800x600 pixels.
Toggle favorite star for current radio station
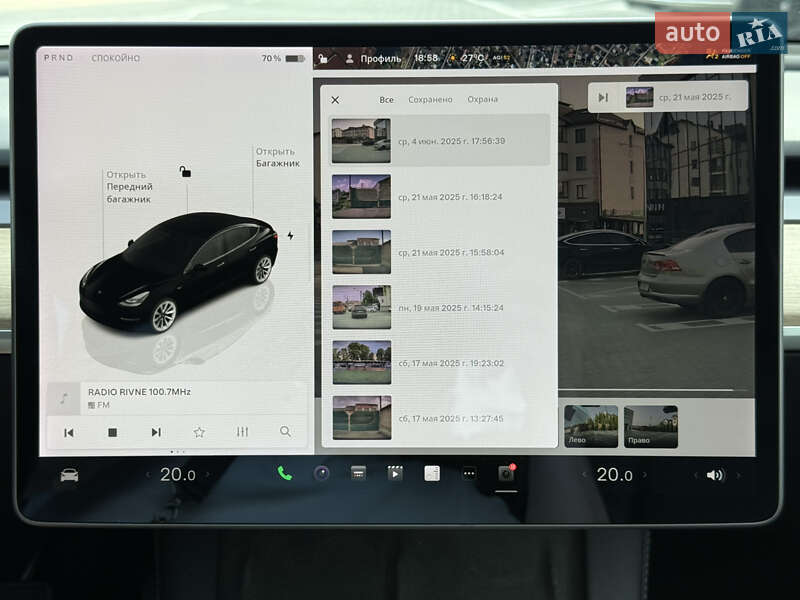(x=199, y=433)
